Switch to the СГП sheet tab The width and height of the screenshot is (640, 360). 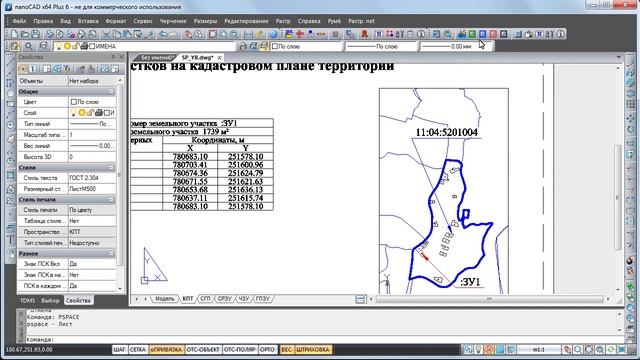point(205,299)
